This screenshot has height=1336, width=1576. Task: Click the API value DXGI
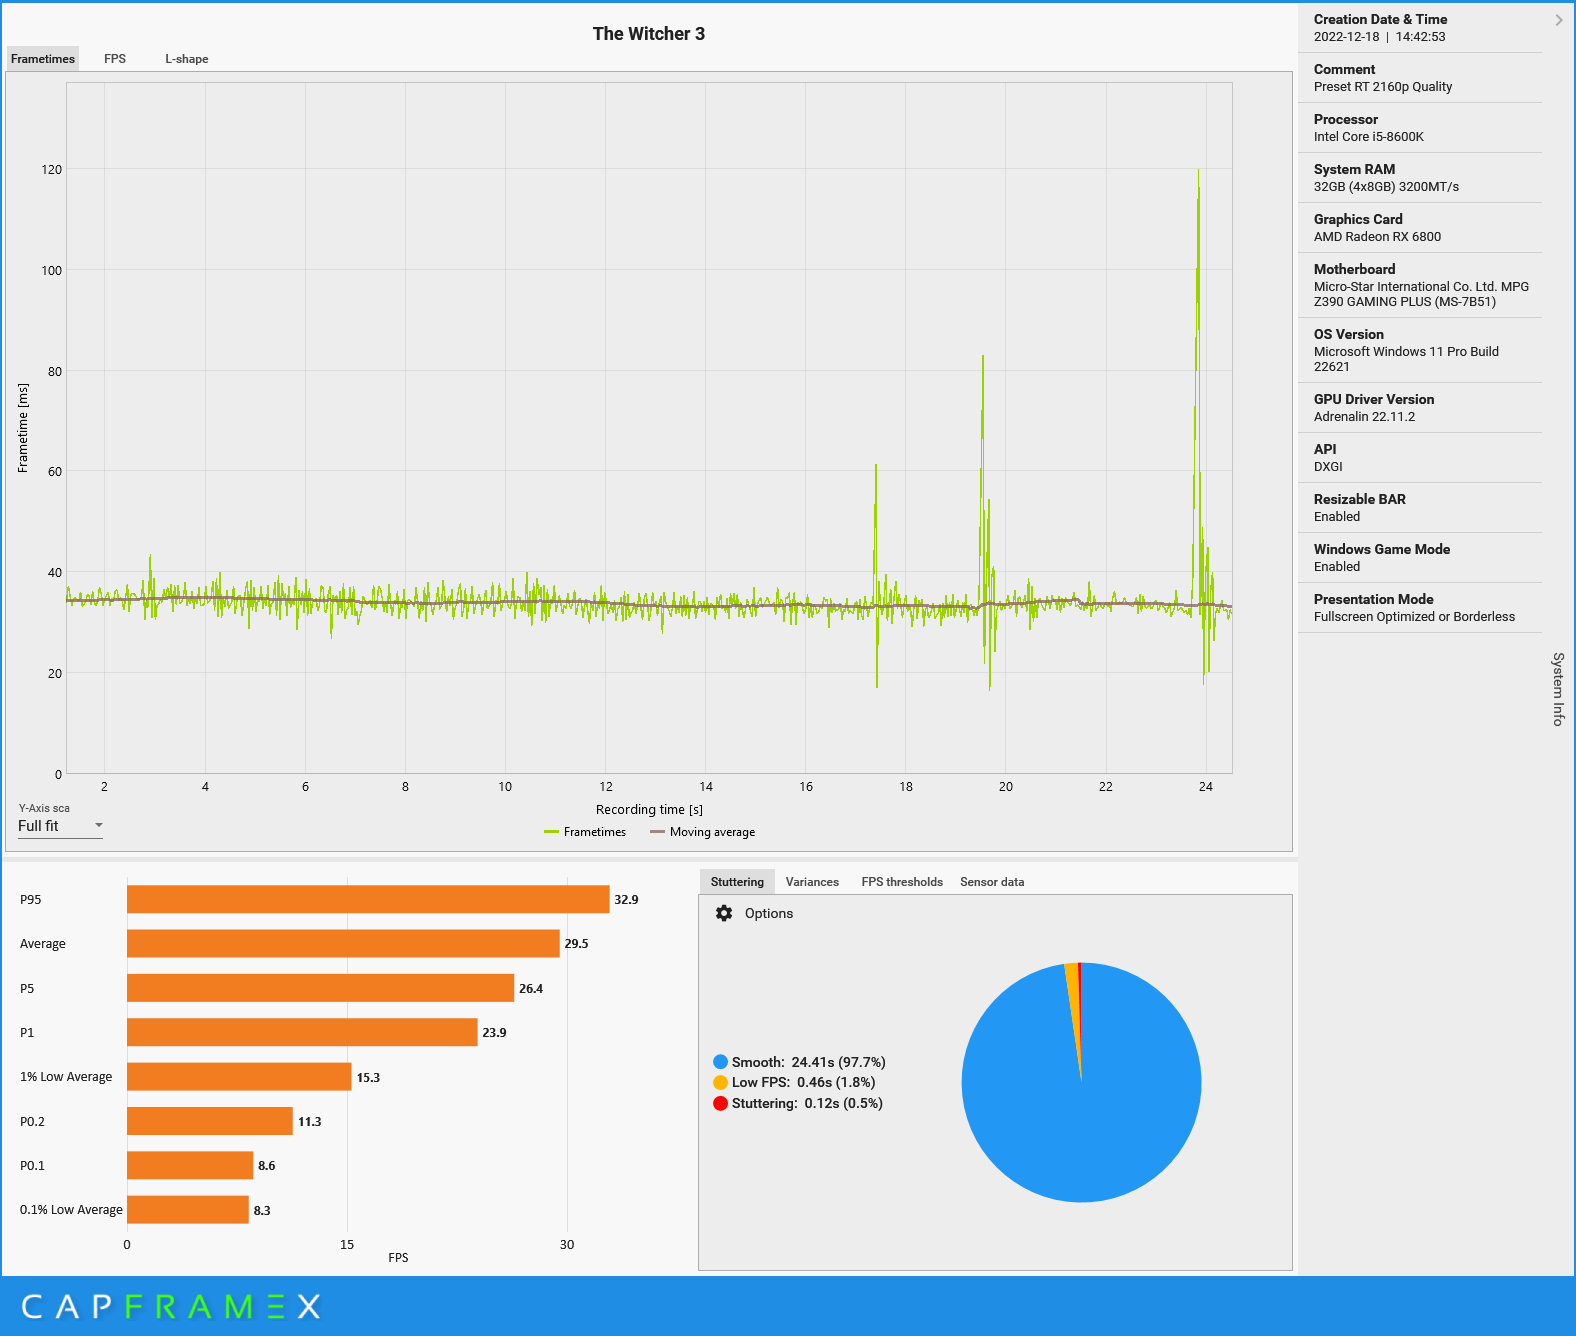click(x=1328, y=467)
